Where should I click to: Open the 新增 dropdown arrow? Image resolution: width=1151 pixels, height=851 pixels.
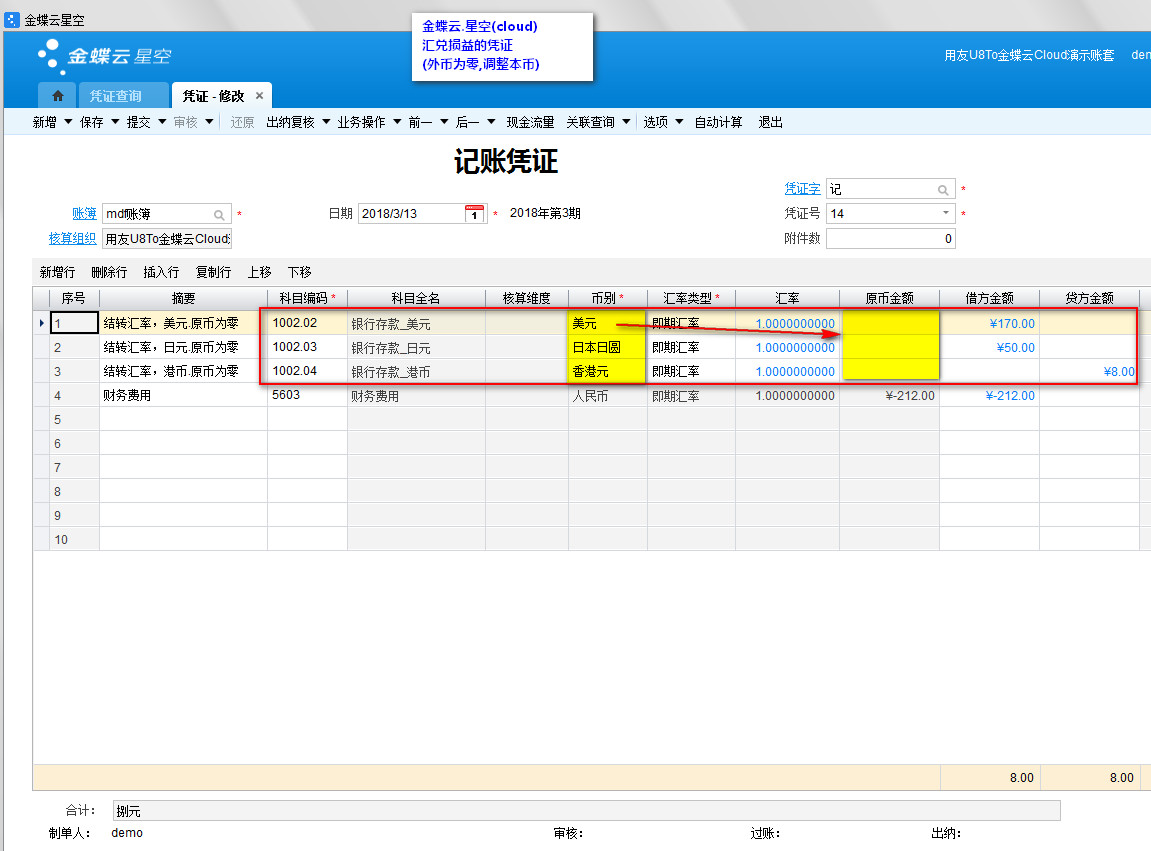[68, 122]
